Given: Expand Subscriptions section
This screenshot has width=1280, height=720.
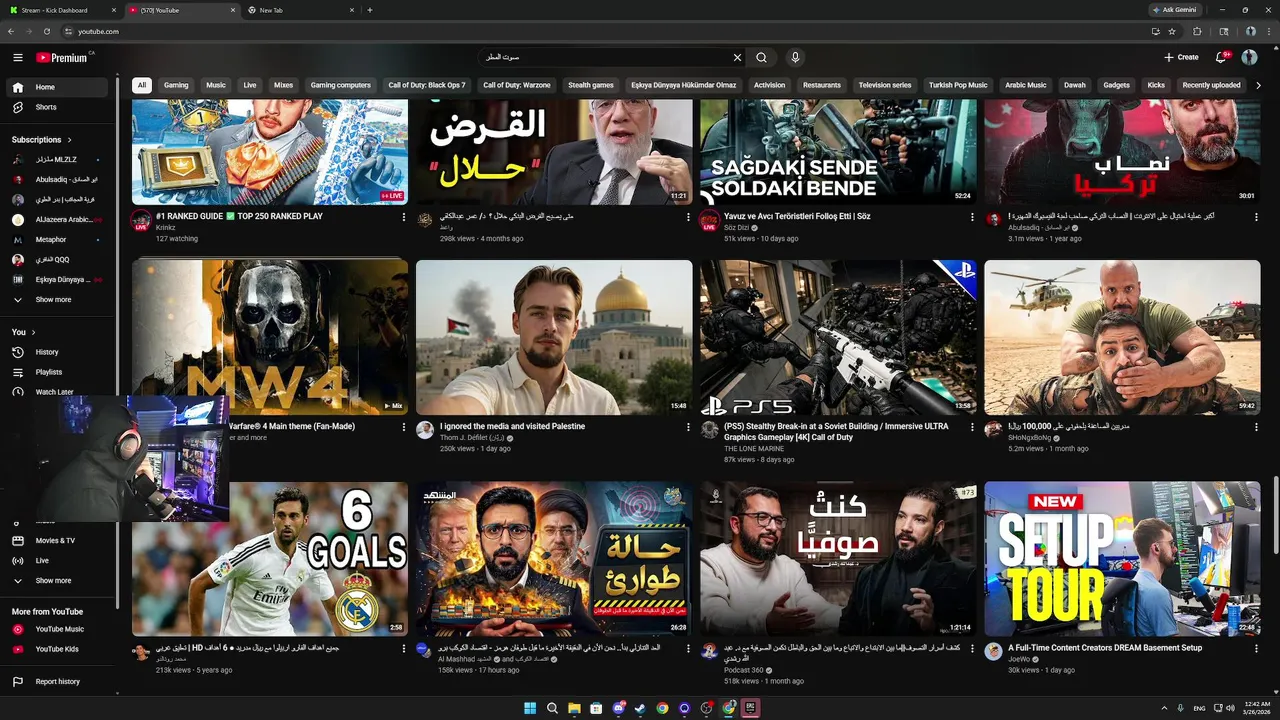Looking at the screenshot, I should (41, 140).
